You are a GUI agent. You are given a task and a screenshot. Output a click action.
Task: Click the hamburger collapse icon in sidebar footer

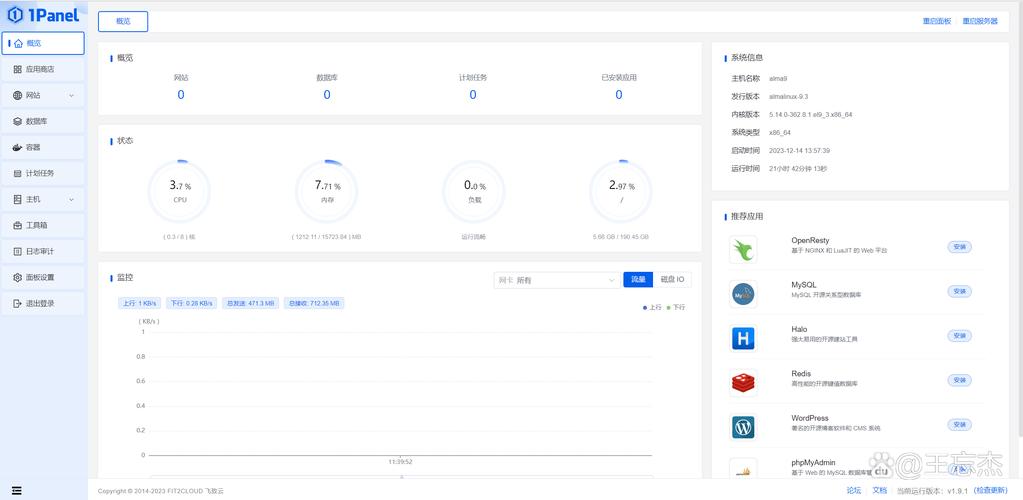coord(15,490)
